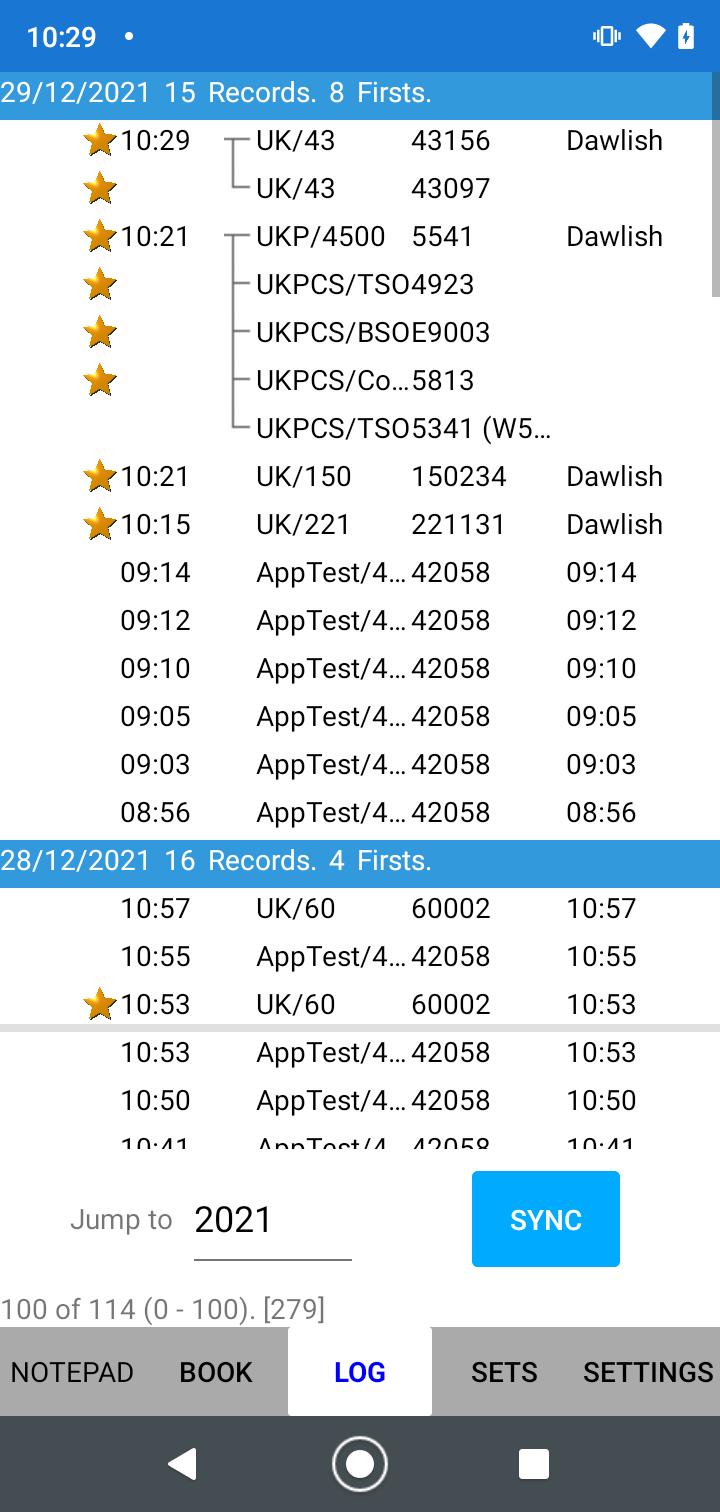
Task: Tap the star beside UK/43 43156
Action: pyautogui.click(x=100, y=141)
